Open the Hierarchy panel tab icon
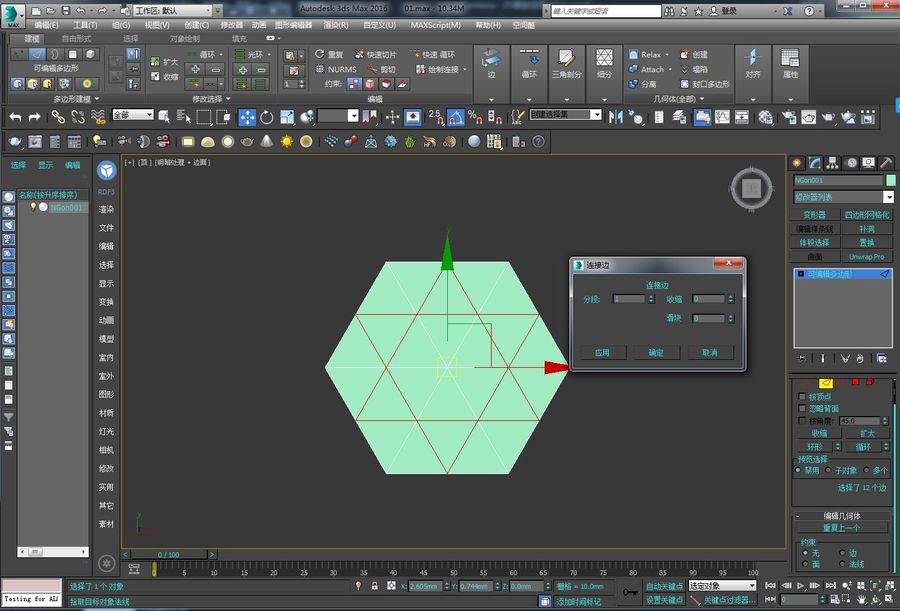 pos(832,163)
